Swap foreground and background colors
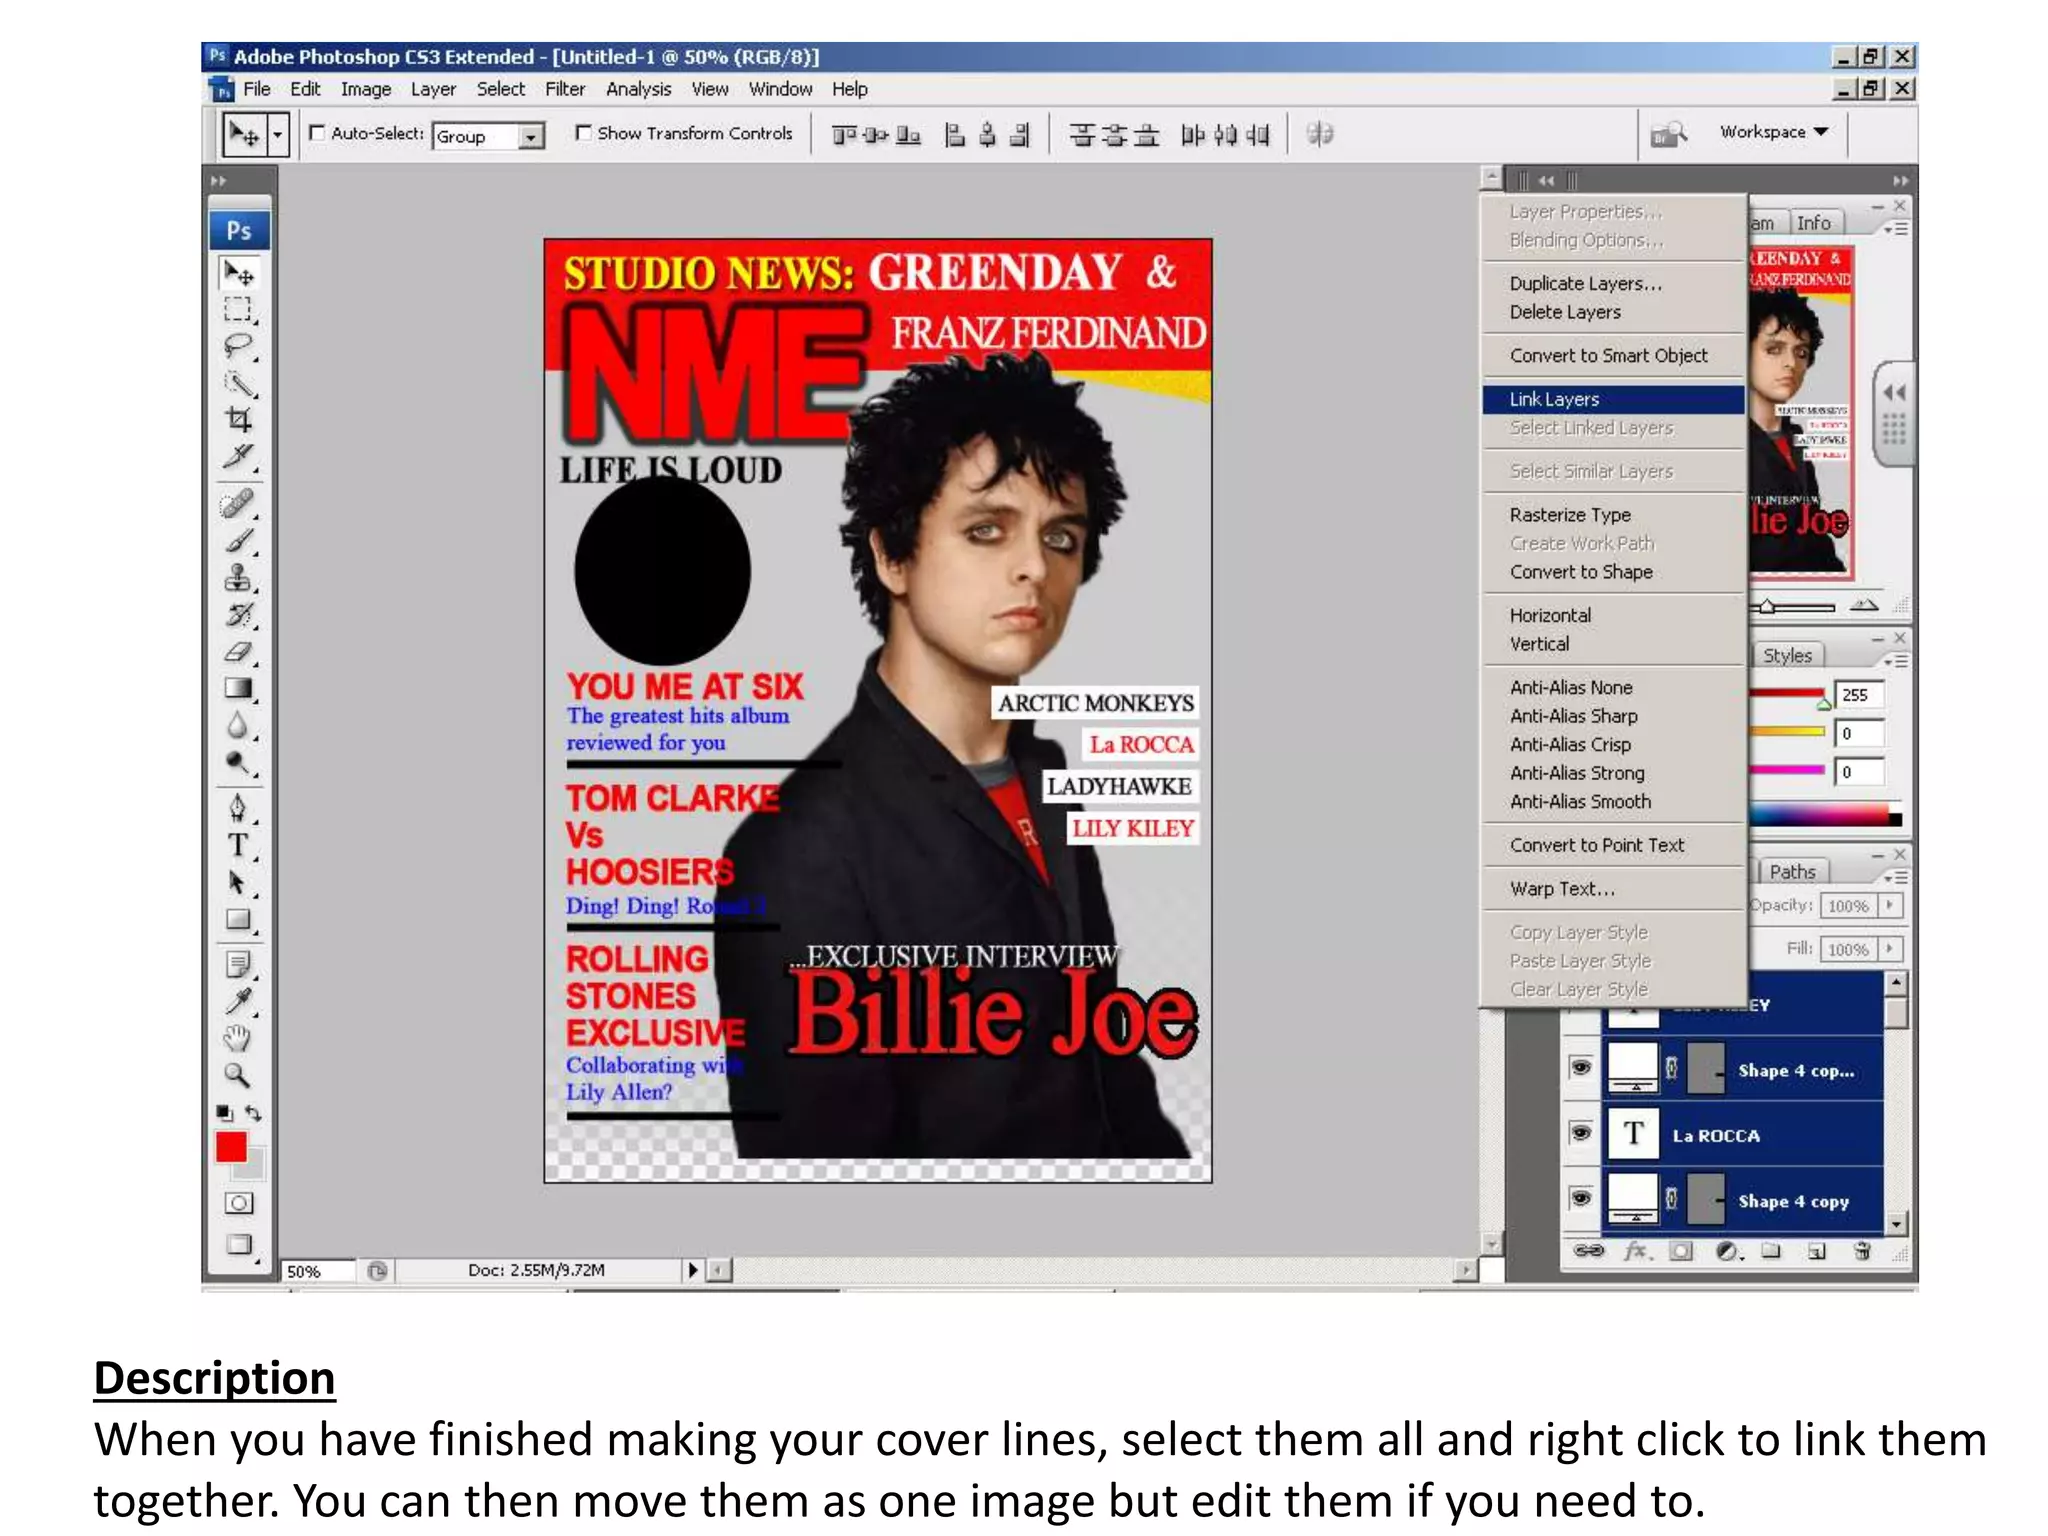 tap(254, 1113)
